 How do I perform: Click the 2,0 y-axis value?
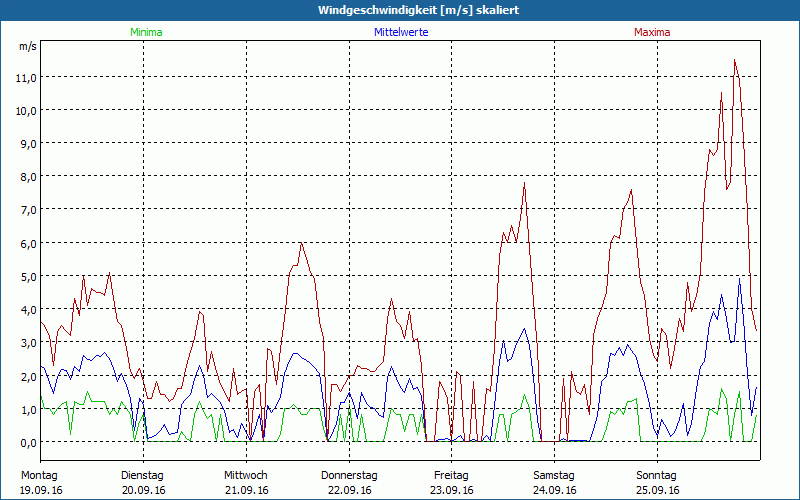tap(28, 377)
